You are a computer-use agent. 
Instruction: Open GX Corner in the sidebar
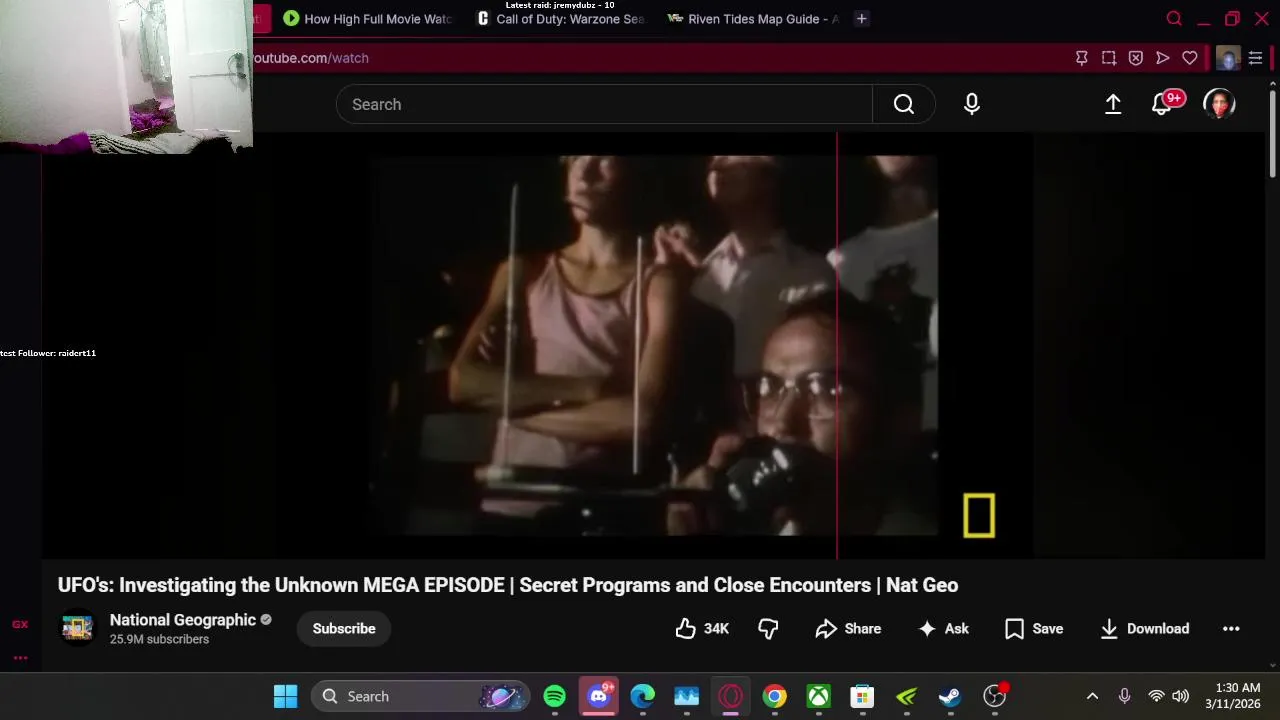(x=20, y=624)
